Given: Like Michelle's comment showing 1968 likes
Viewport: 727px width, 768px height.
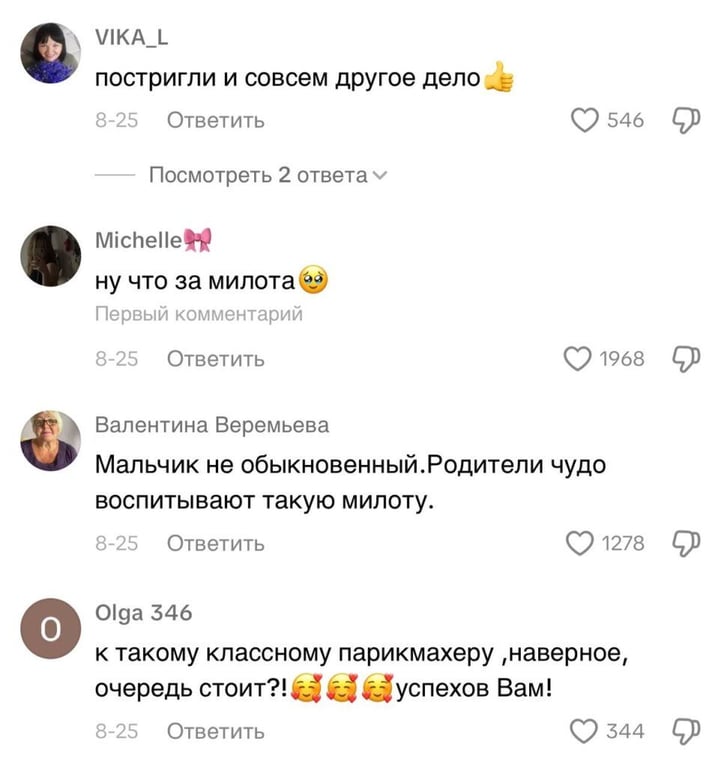Looking at the screenshot, I should tap(578, 359).
